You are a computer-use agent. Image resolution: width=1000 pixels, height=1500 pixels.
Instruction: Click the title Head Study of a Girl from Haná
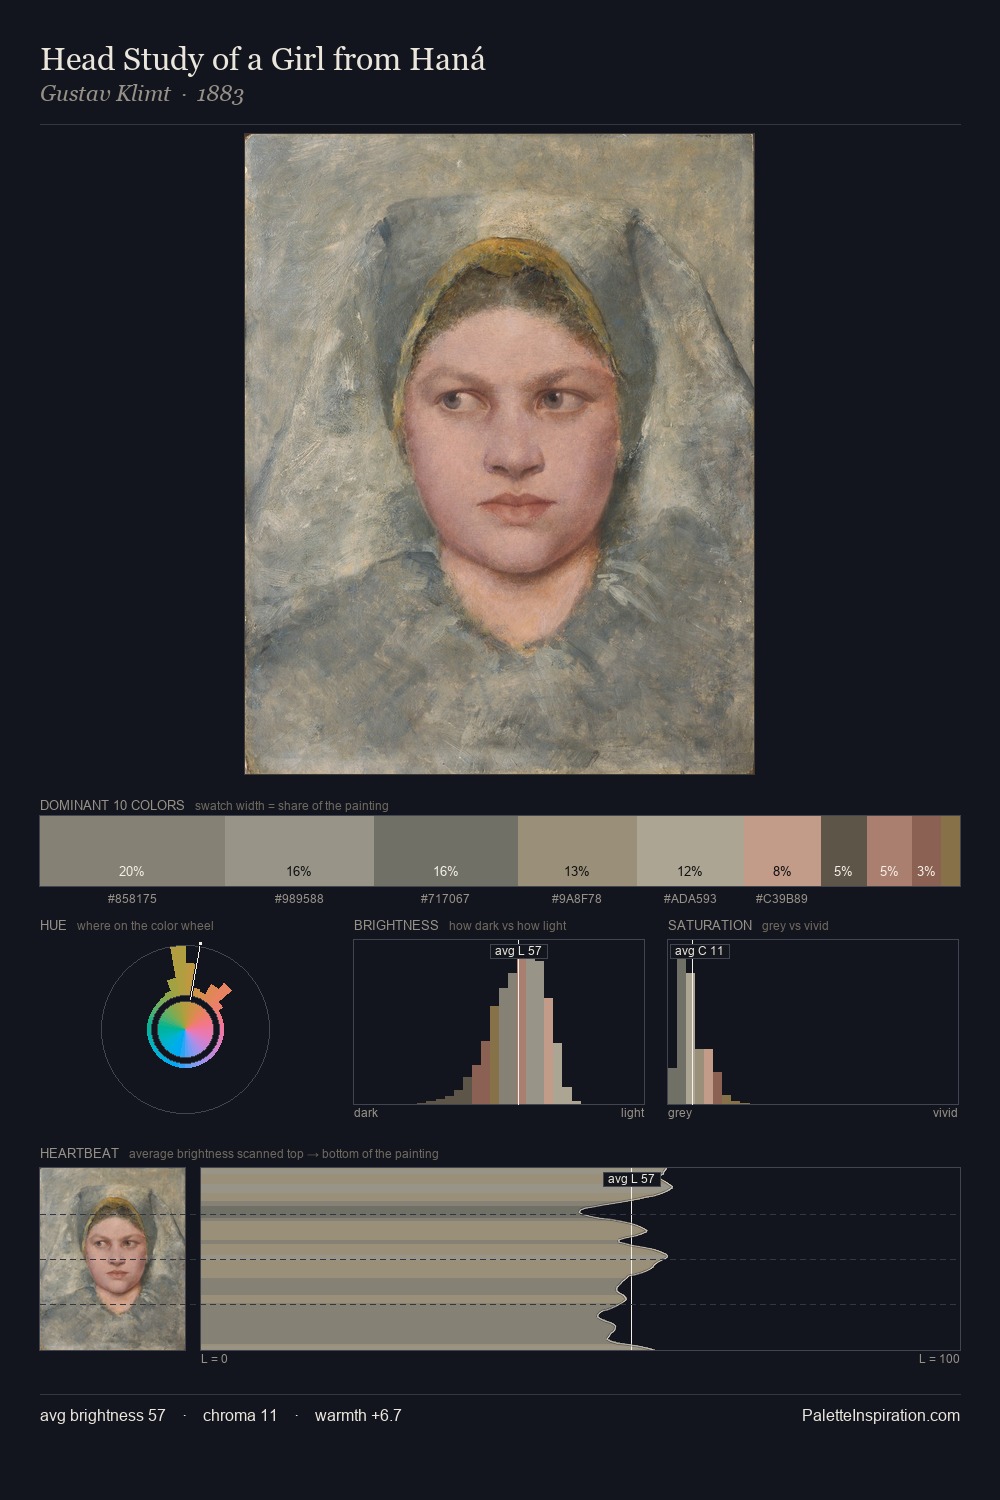[x=263, y=60]
